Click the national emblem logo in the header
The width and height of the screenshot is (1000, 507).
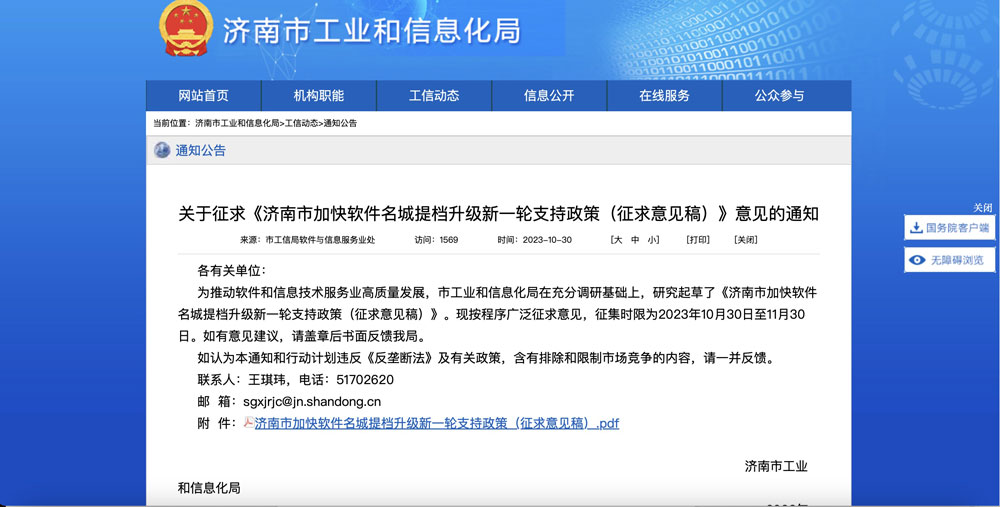tap(186, 28)
